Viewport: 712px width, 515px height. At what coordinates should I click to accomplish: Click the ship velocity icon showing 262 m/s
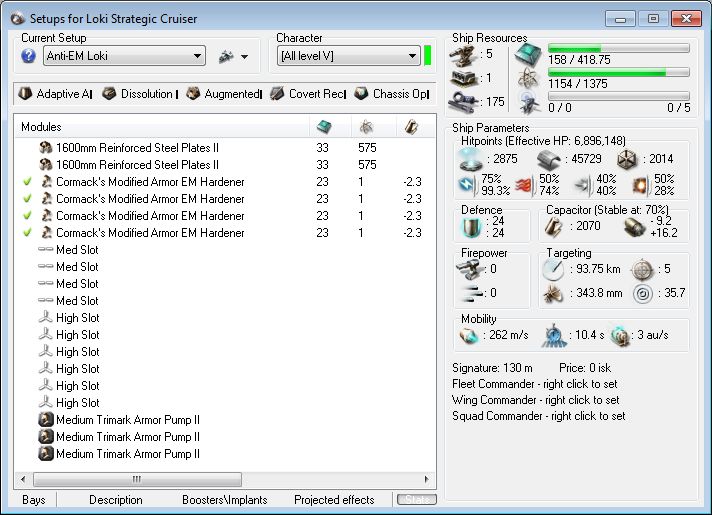[x=469, y=336]
